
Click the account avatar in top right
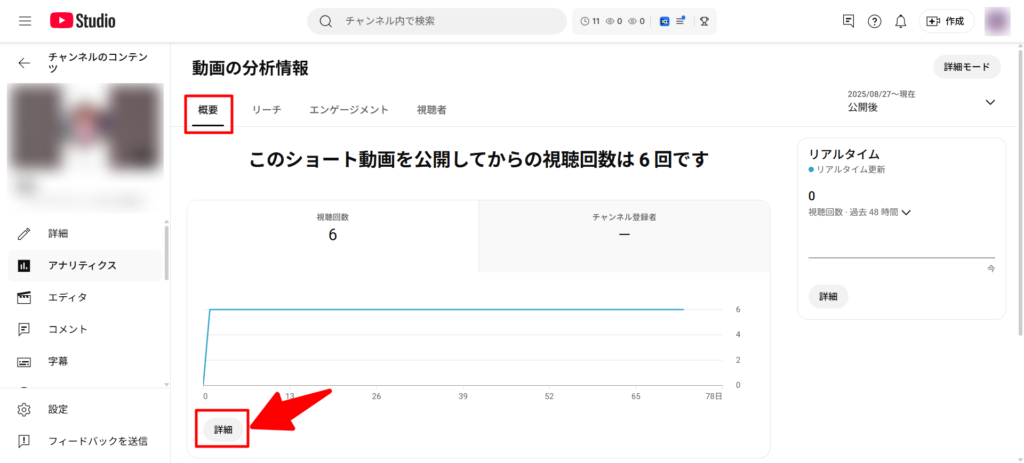click(997, 21)
